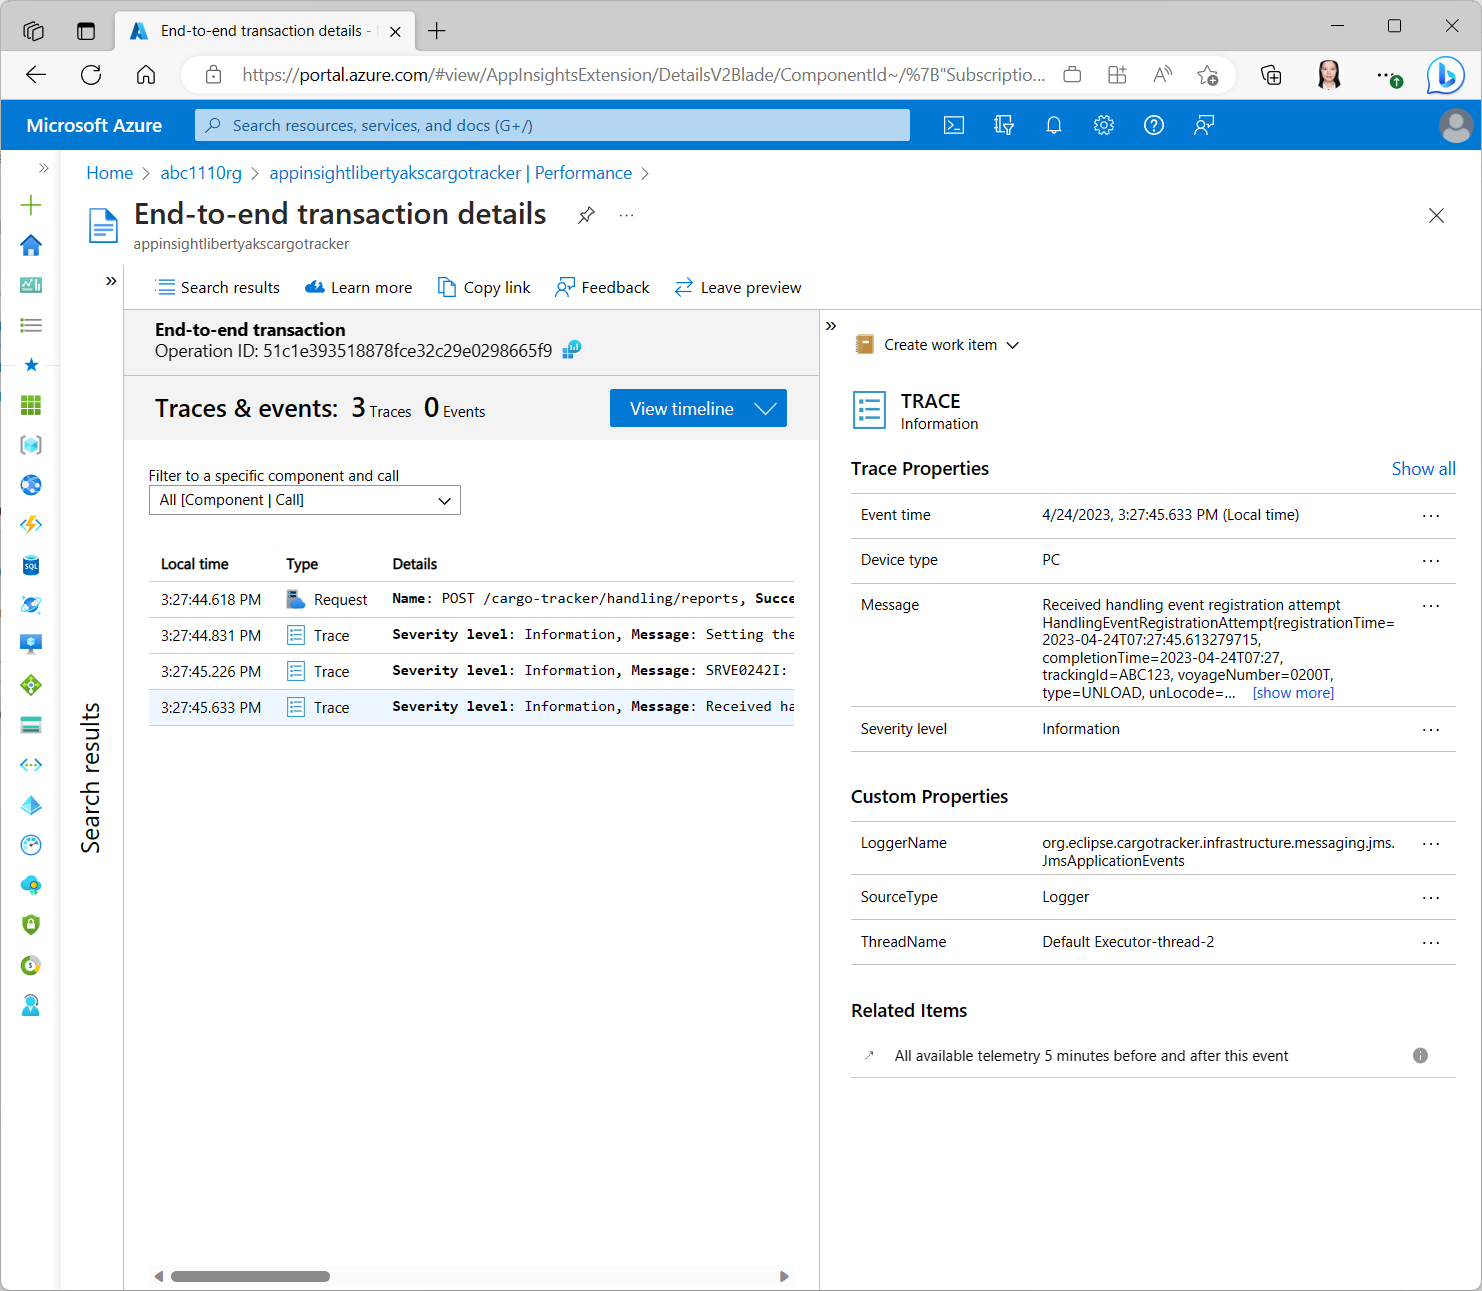Screen dimensions: 1482x1291
Task: Select the Trace row at 3:27:45.226 PM
Action: 471,671
